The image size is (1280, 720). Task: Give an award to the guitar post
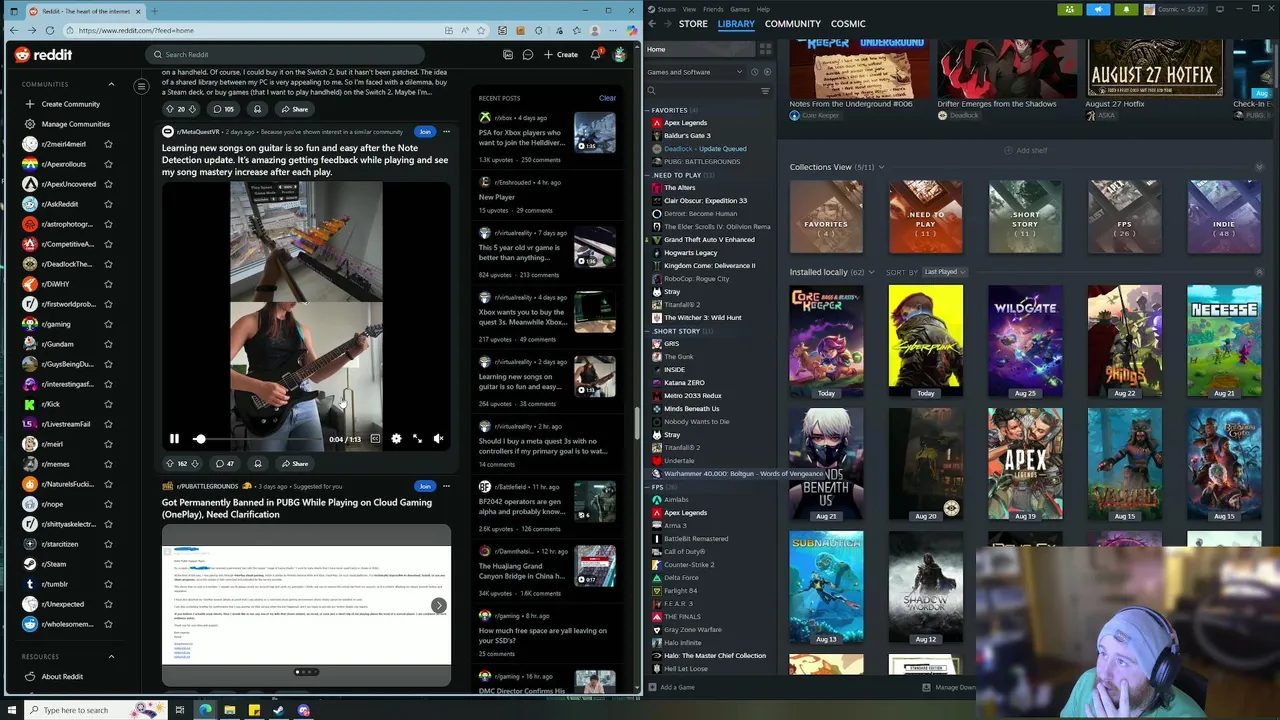tap(257, 463)
